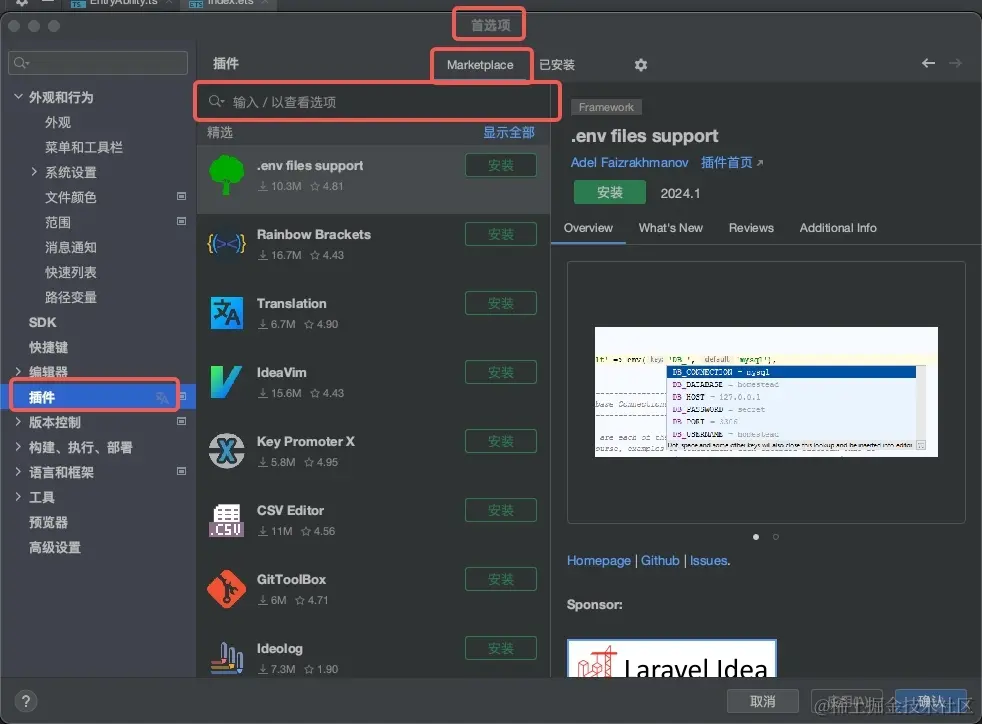Click the search icon in plugin search field

[216, 101]
